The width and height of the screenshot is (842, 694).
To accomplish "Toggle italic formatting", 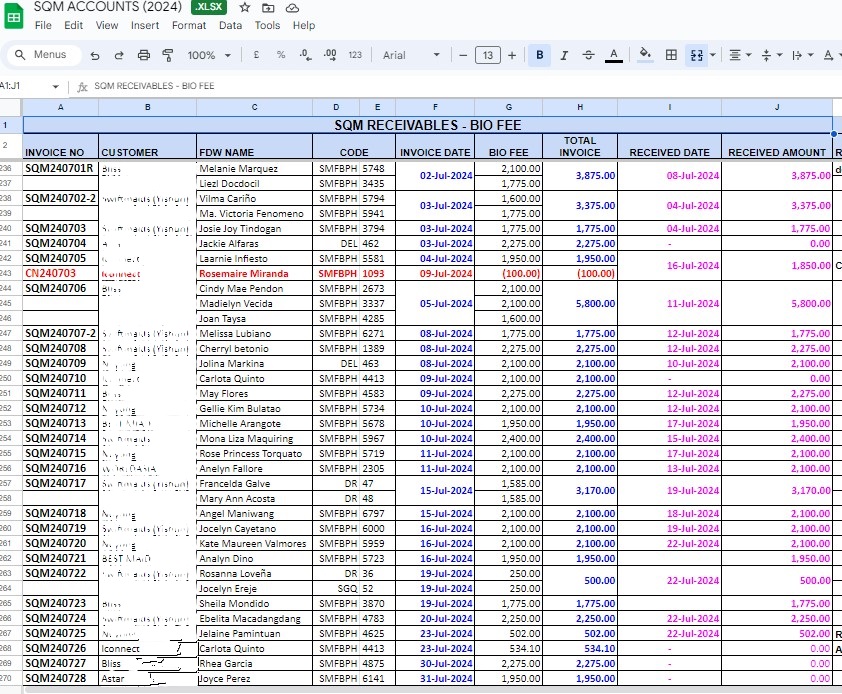I will pos(564,55).
